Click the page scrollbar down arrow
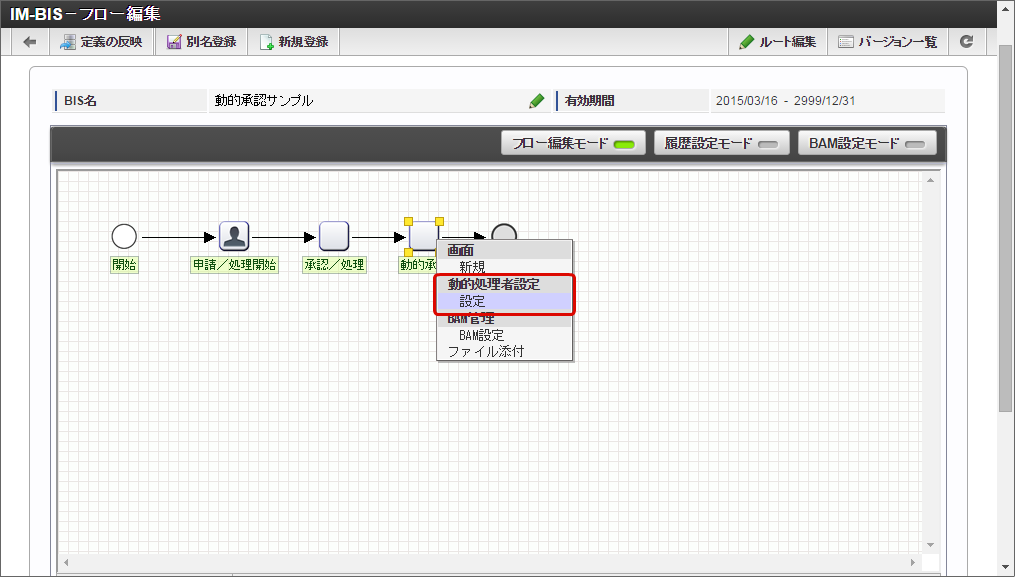Viewport: 1015px width, 577px height. click(x=1005, y=568)
